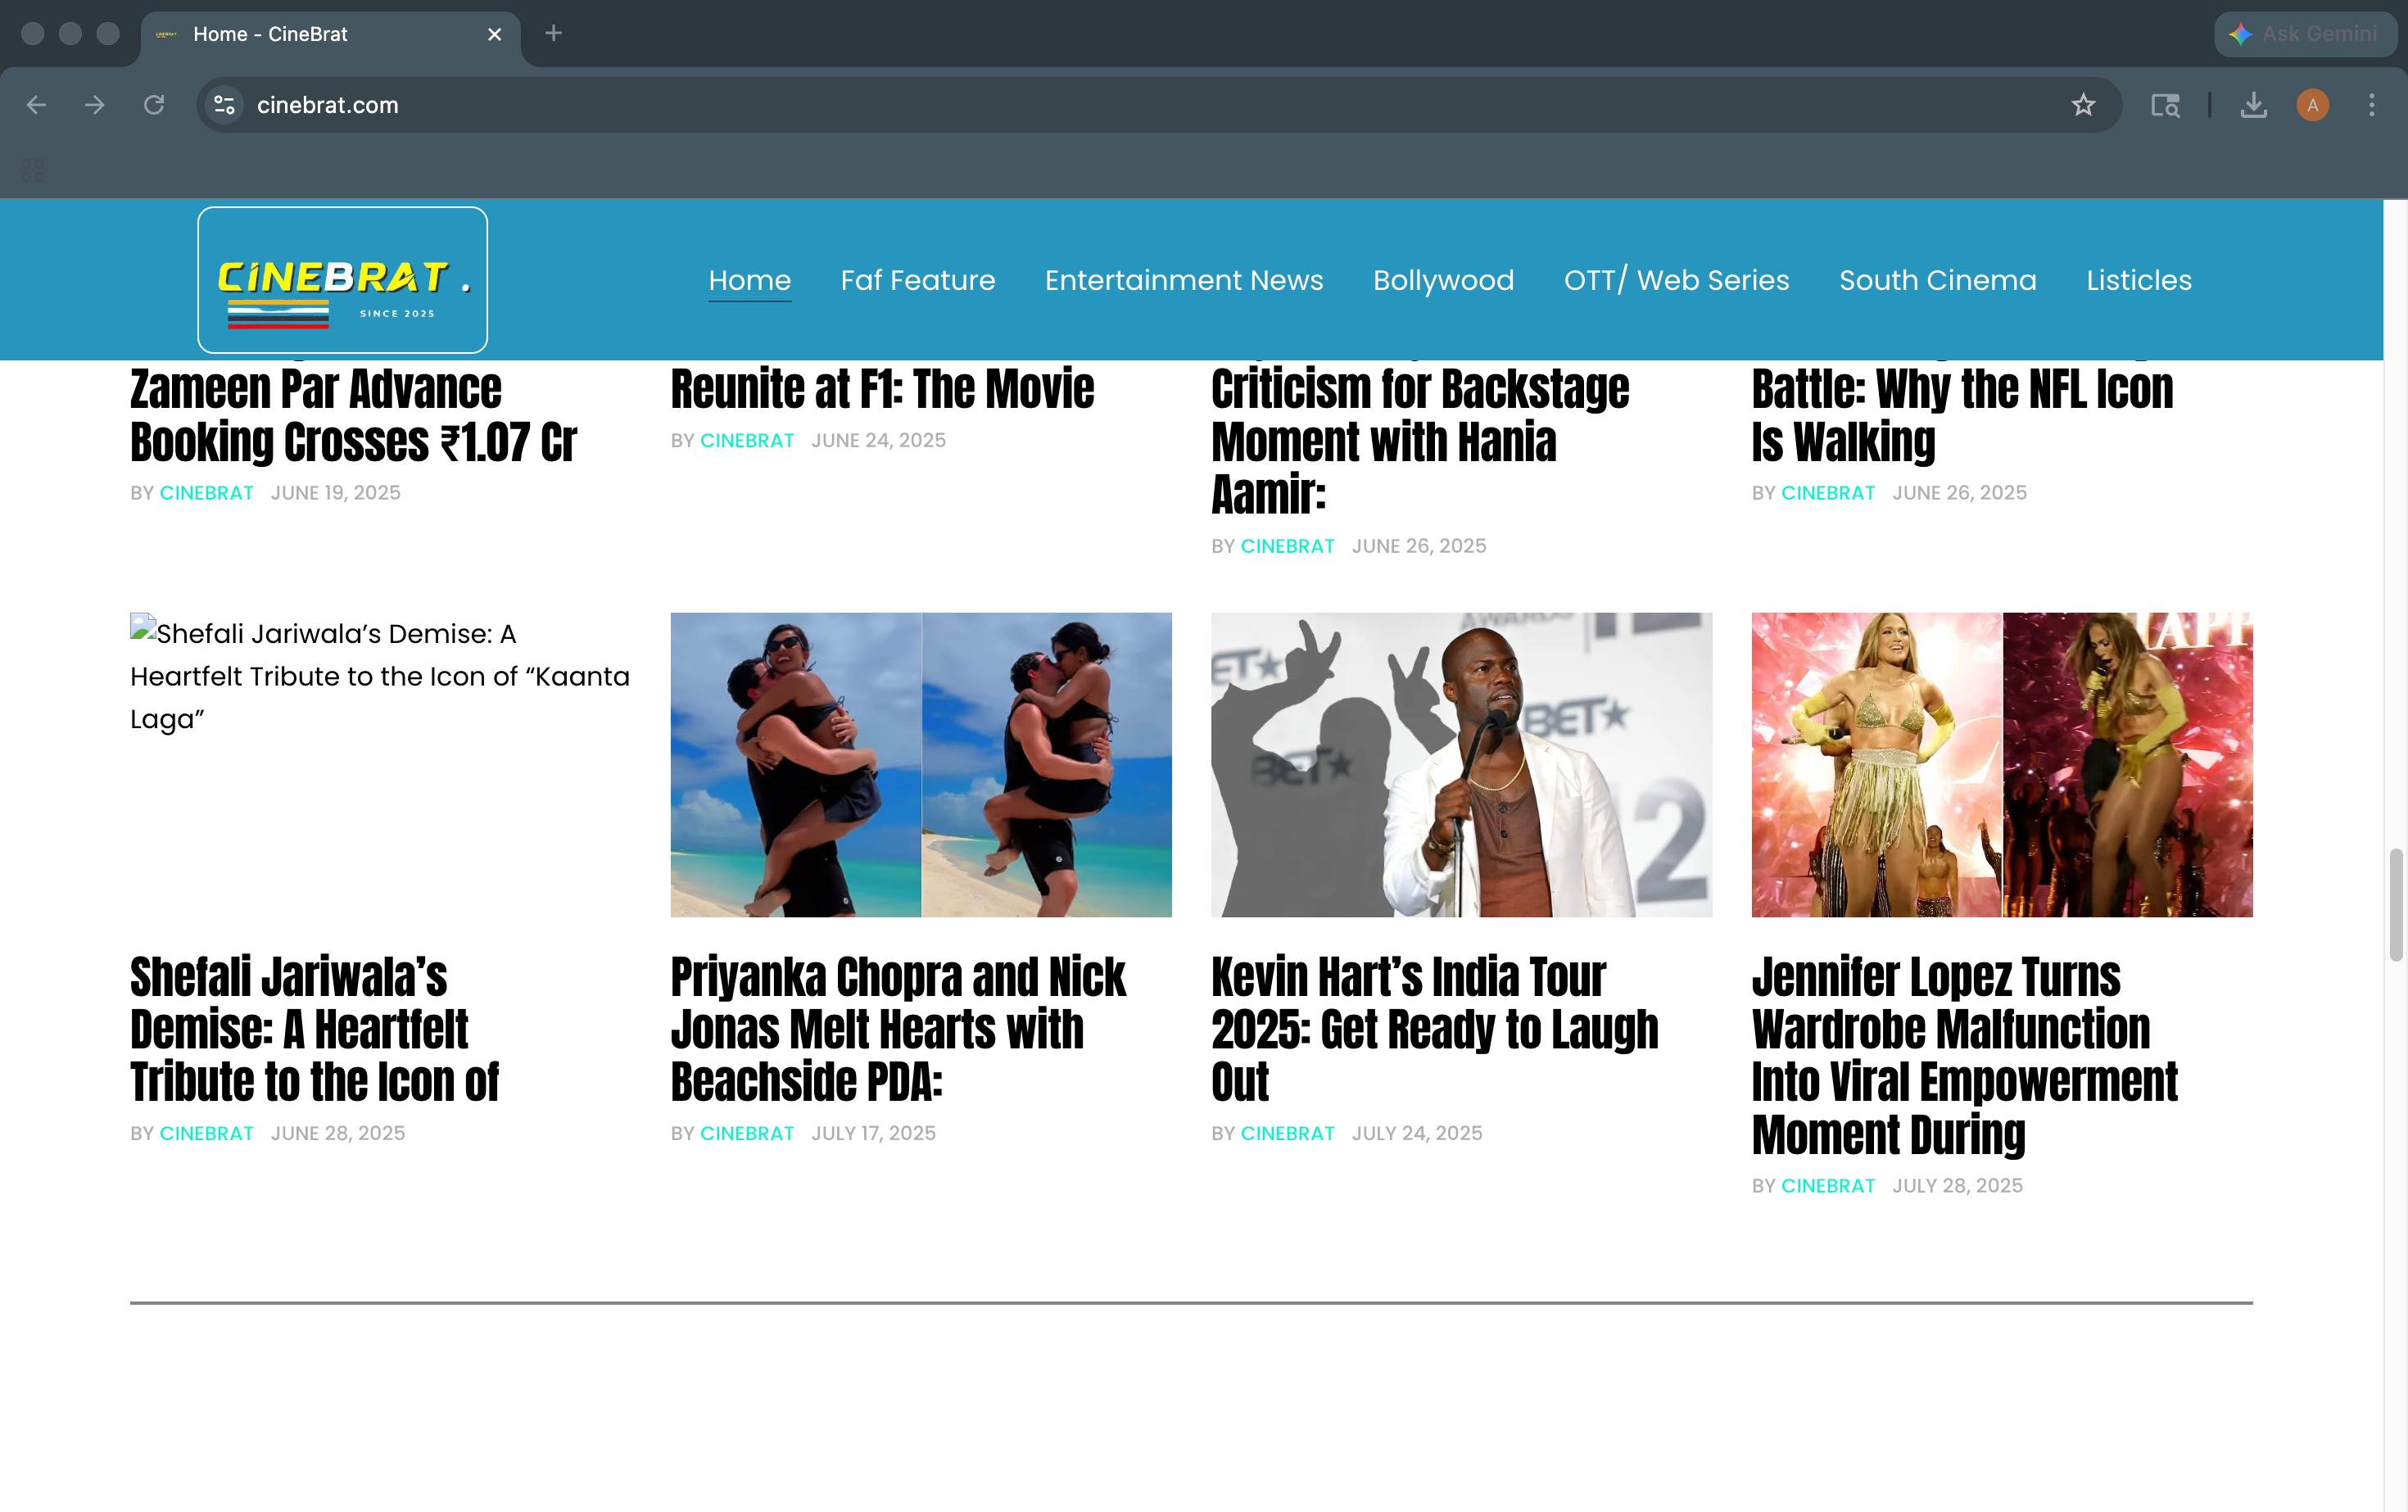Click CINEBRAT author beside first June 26 date
The image size is (2408, 1512).
coord(1287,546)
